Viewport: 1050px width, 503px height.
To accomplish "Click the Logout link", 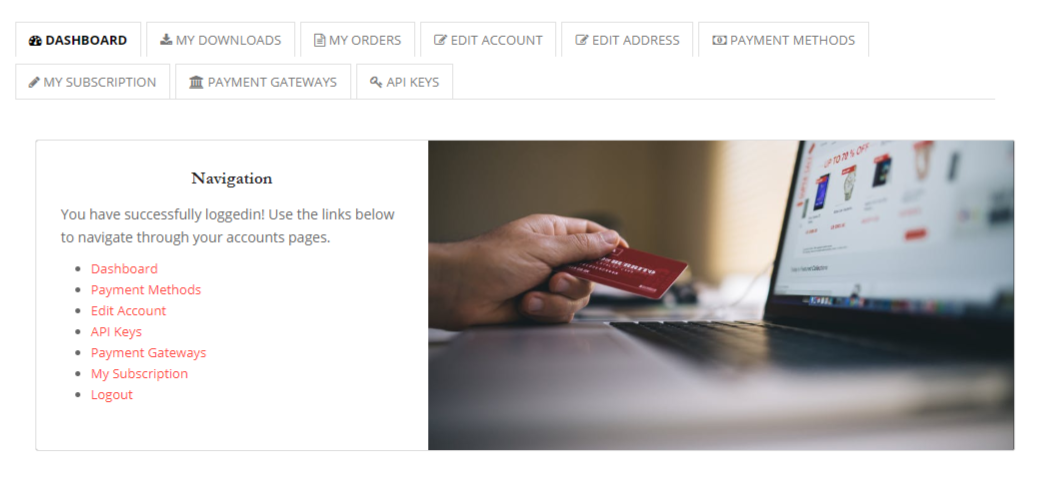I will (x=112, y=394).
